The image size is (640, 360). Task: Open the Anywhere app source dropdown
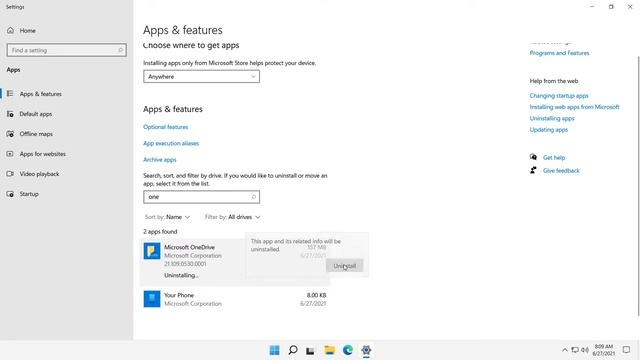[x=201, y=77]
